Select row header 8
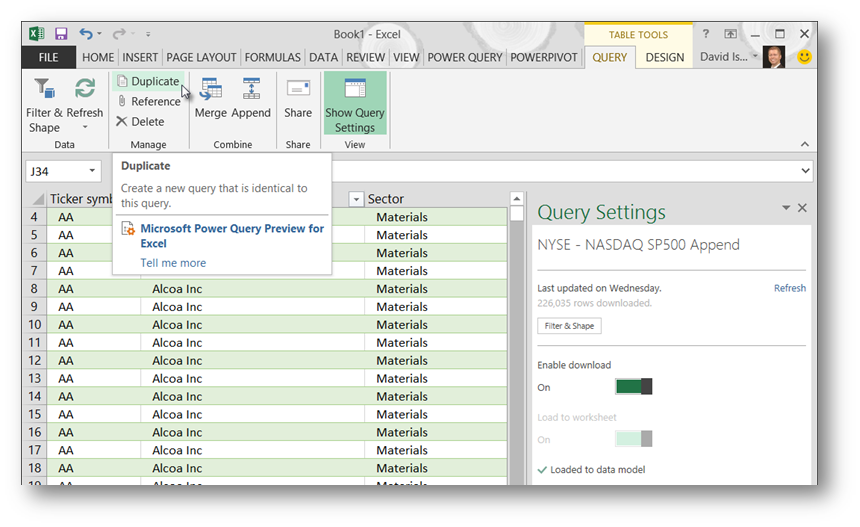860x527 pixels. tap(35, 288)
